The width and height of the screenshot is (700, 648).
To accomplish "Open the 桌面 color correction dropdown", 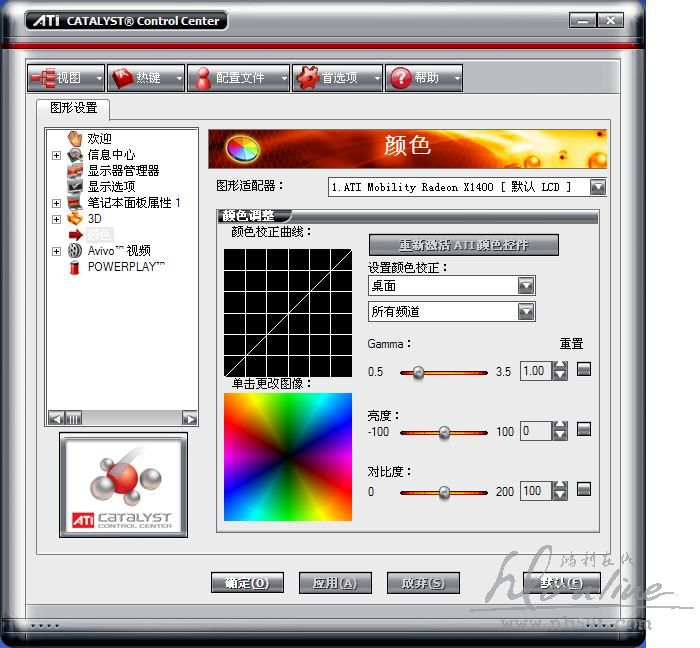I will (x=526, y=286).
